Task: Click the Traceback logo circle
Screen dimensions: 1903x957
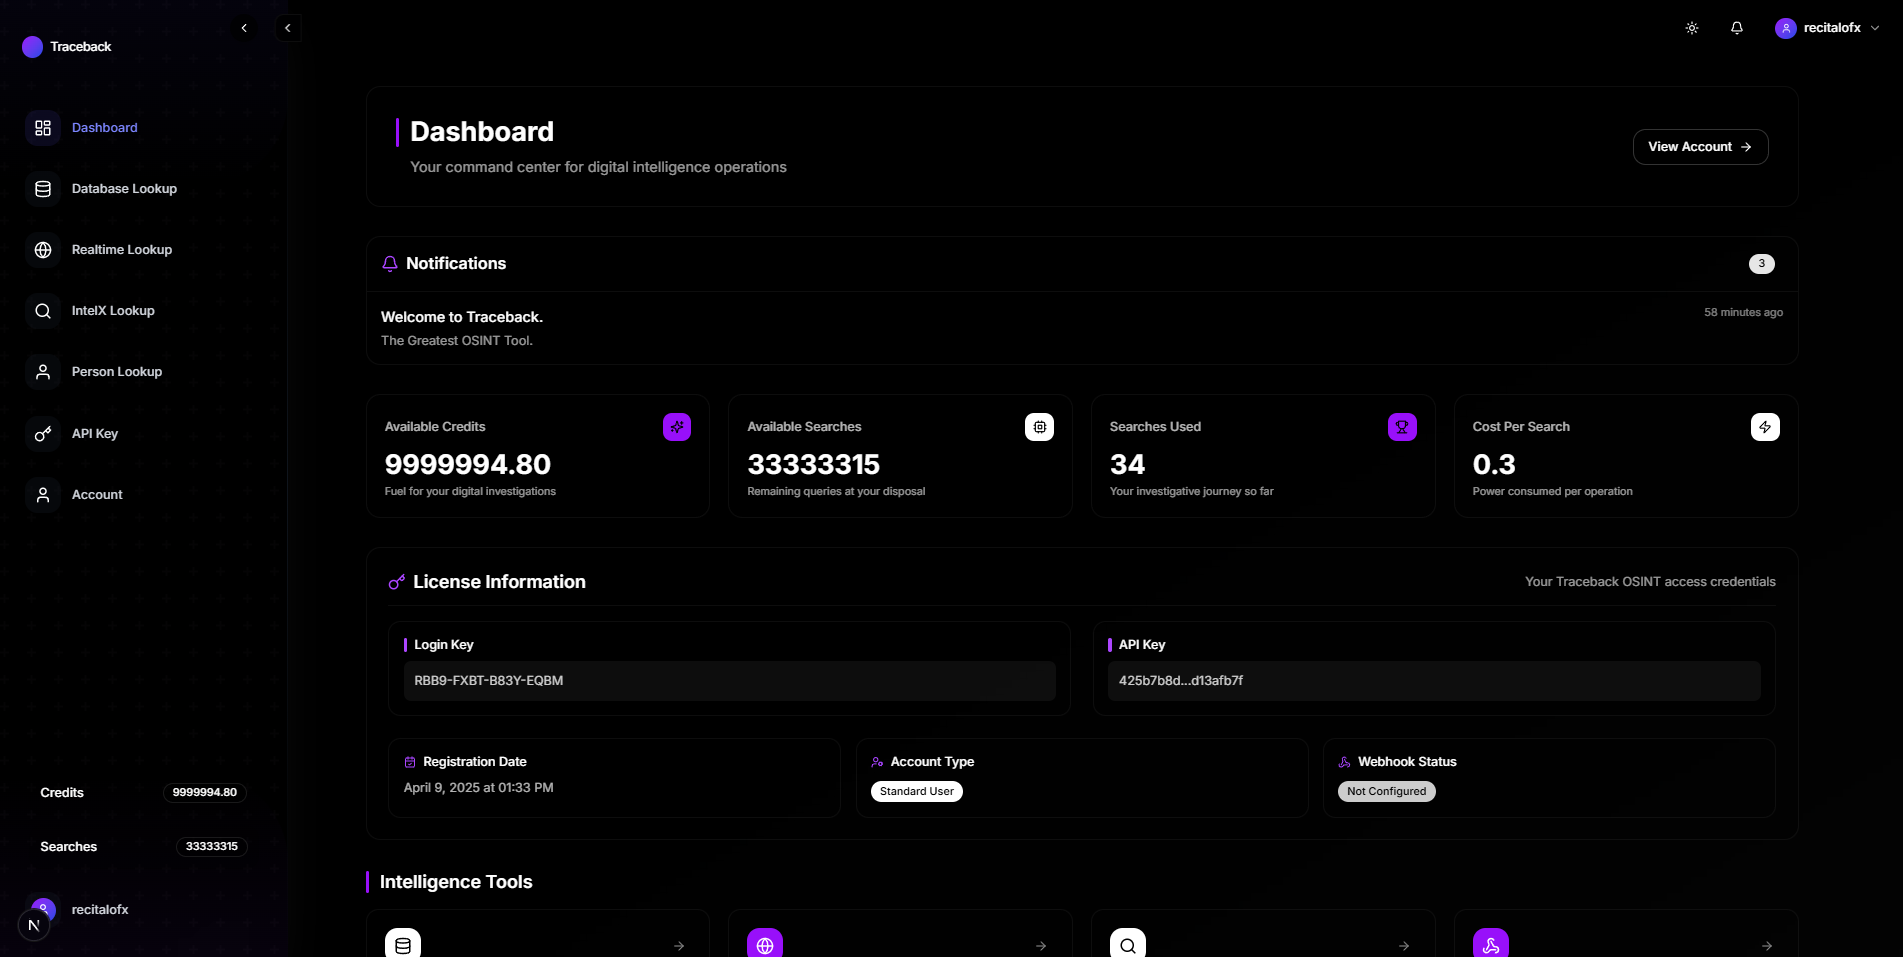Action: pyautogui.click(x=32, y=47)
